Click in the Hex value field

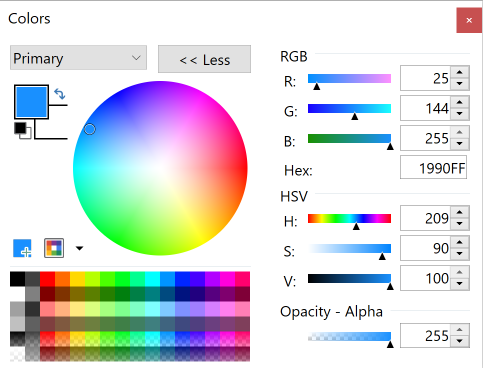click(x=433, y=167)
